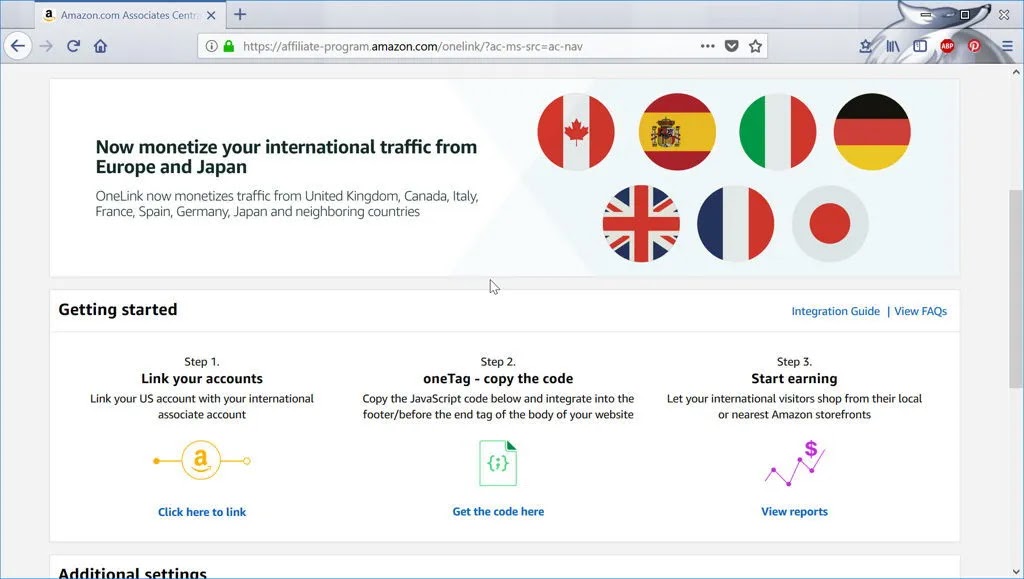1024x579 pixels.
Task: Toggle the sidebar view icon
Action: [920, 46]
